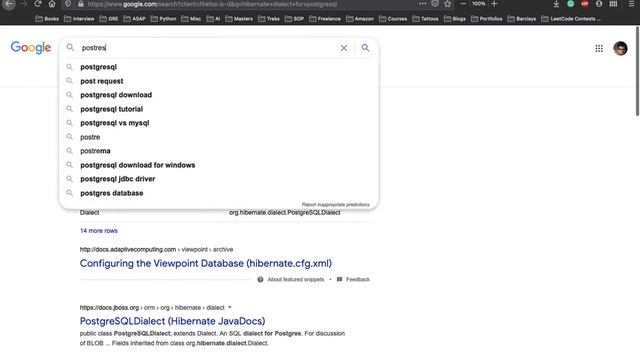Open the Freelance bookmarks folder
The image size is (640, 360).
325,19
